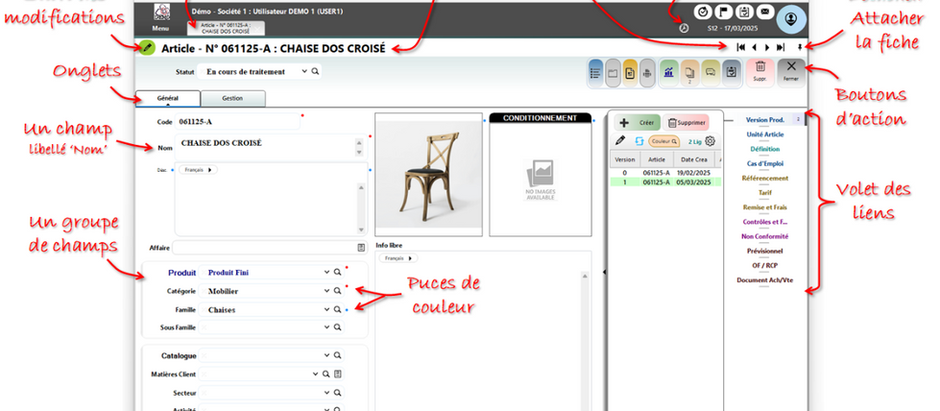Jump to the last record

(x=780, y=47)
